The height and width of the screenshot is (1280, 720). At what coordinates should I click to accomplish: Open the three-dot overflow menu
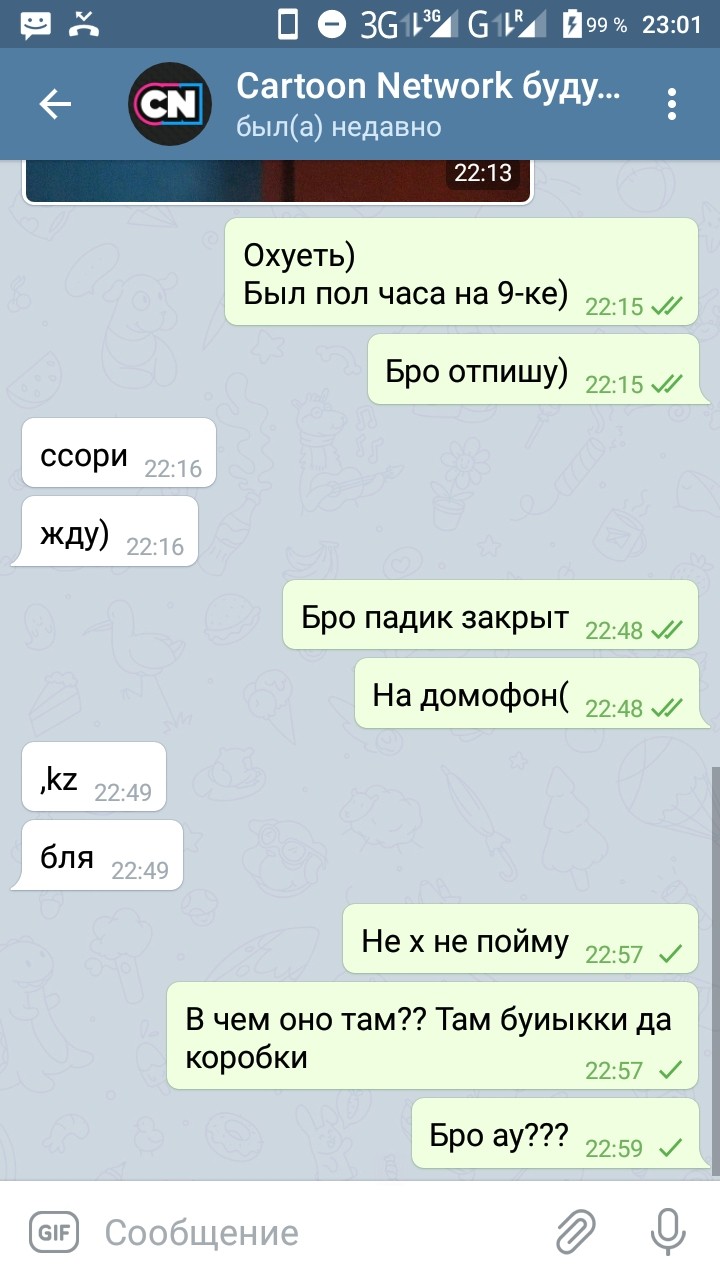672,104
